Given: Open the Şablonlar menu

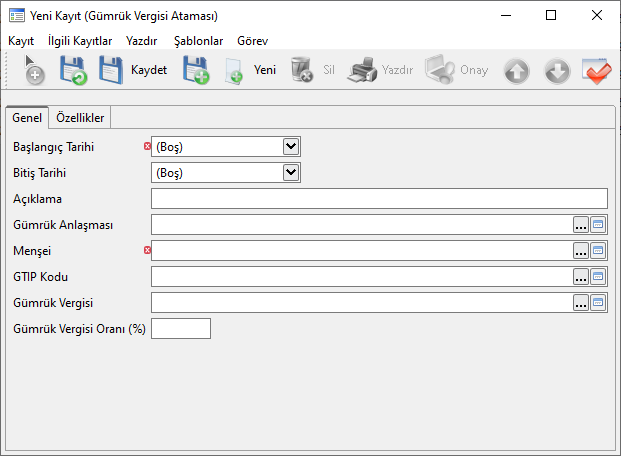Looking at the screenshot, I should coord(198,41).
